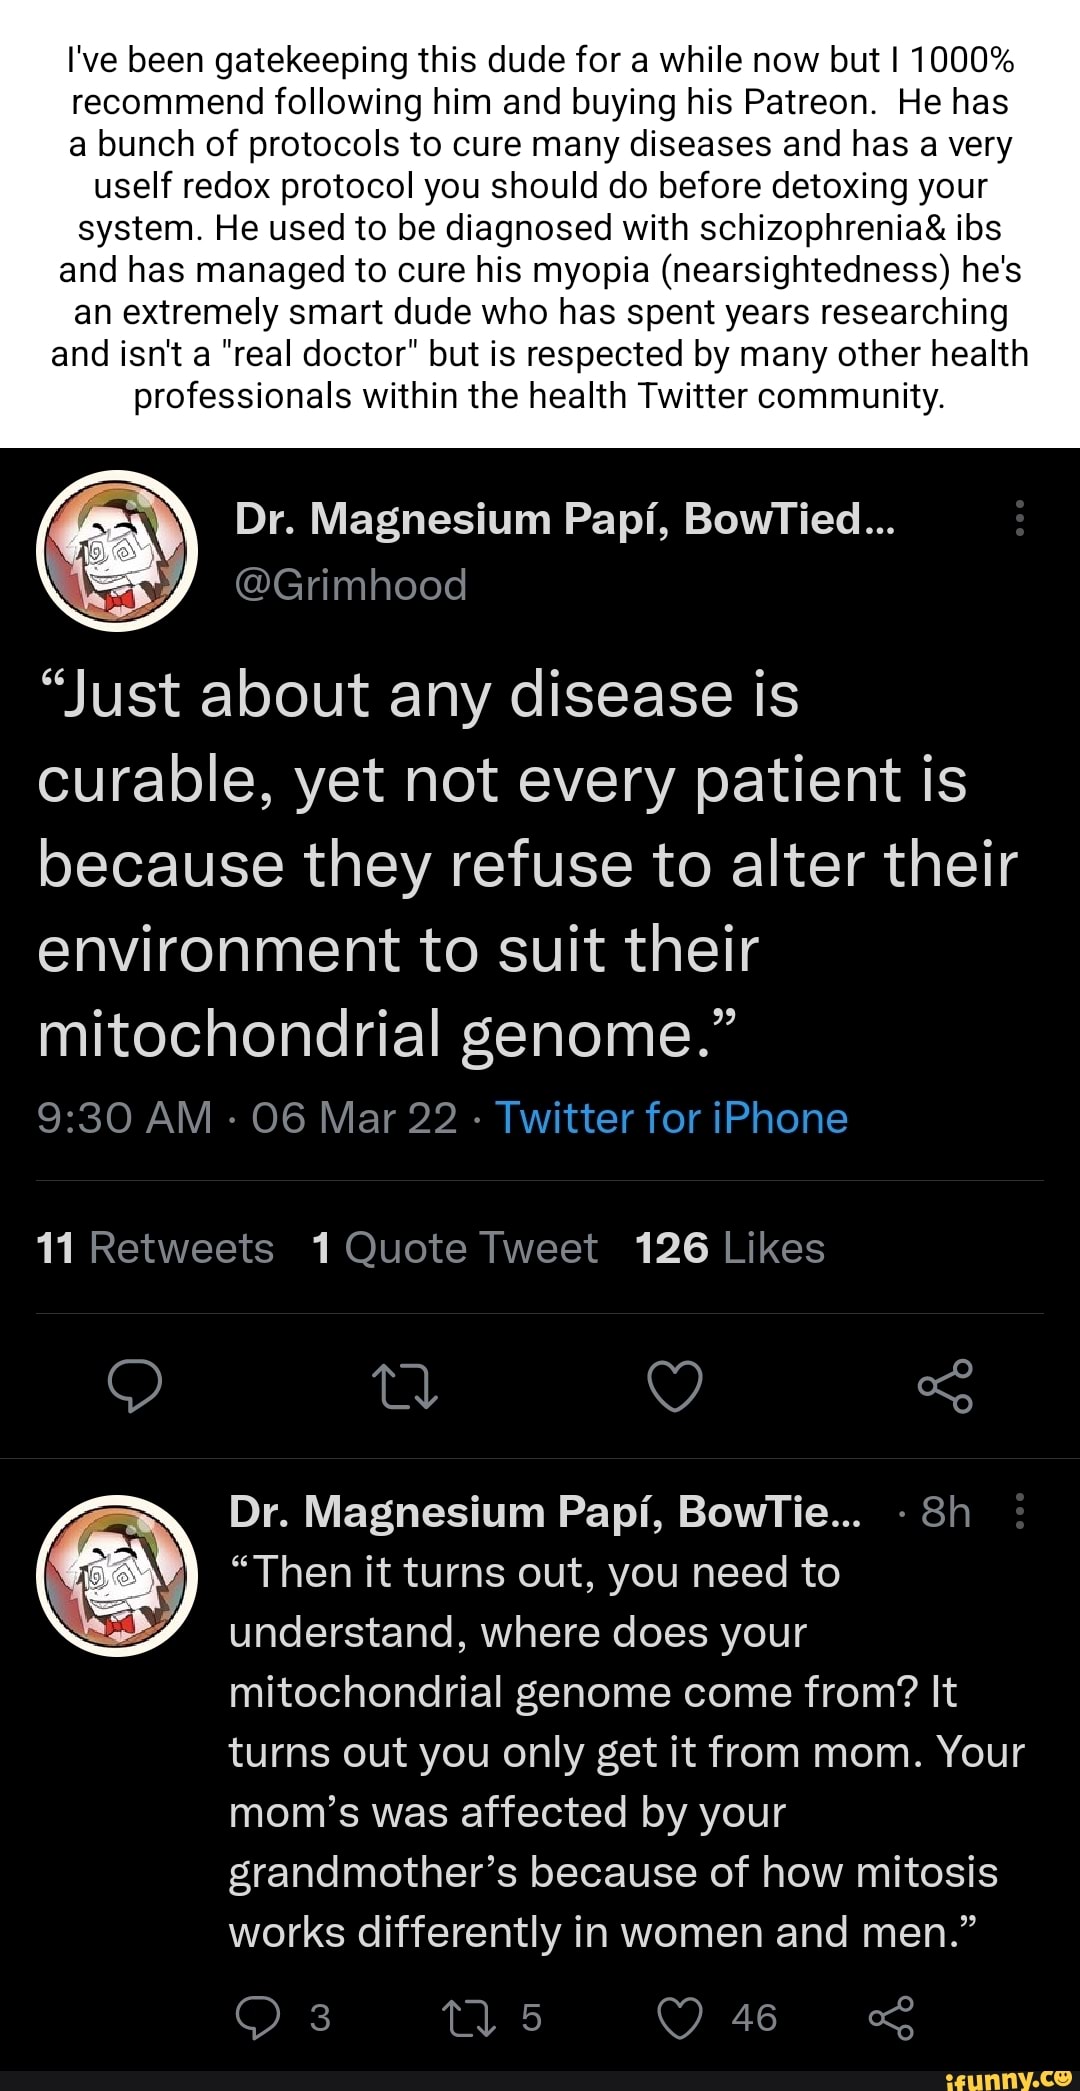Screen dimensions: 1080x2091
Task: Open the main tweet author's profile picture
Action: (117, 551)
